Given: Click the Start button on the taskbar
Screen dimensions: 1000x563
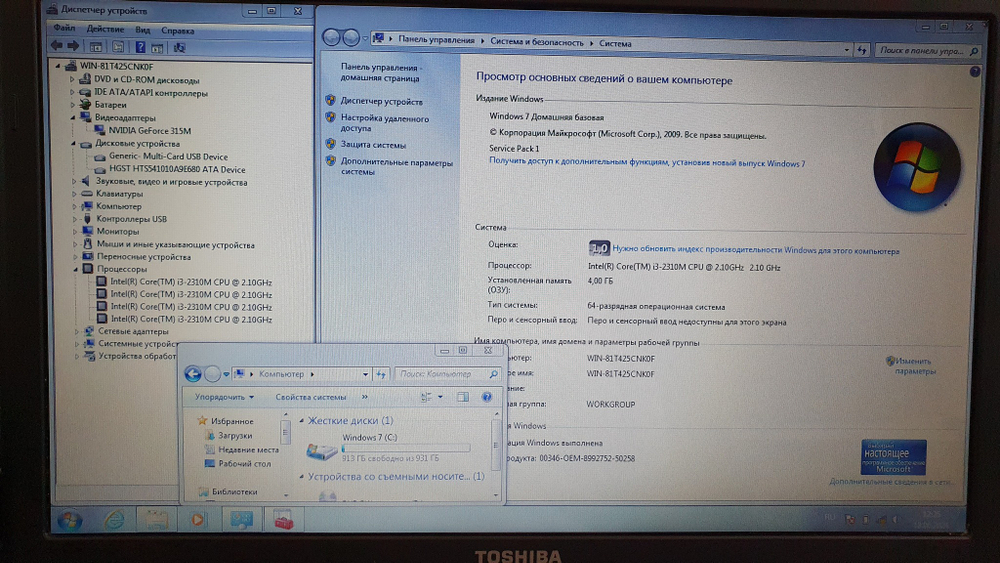Looking at the screenshot, I should 70,520.
